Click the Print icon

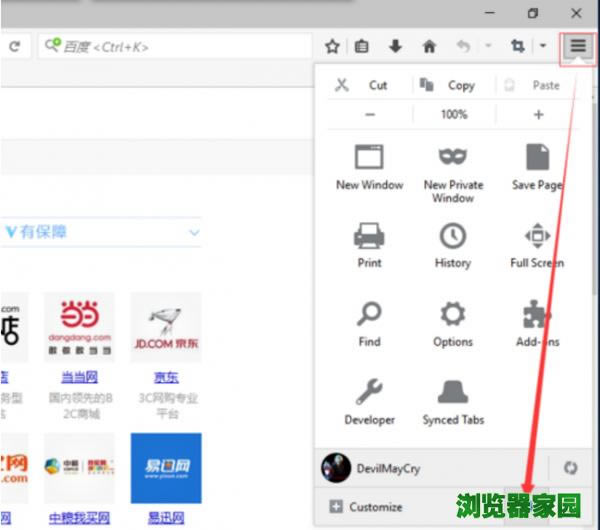369,236
